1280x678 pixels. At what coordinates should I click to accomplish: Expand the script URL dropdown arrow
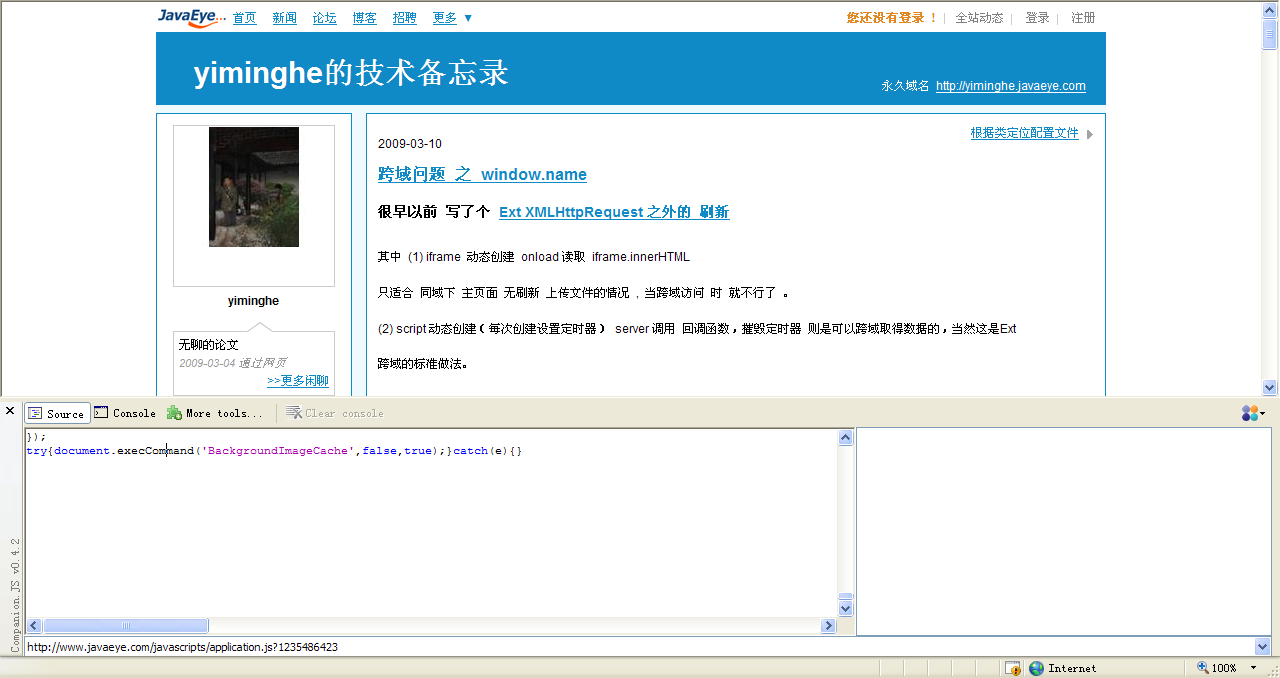click(x=1261, y=647)
